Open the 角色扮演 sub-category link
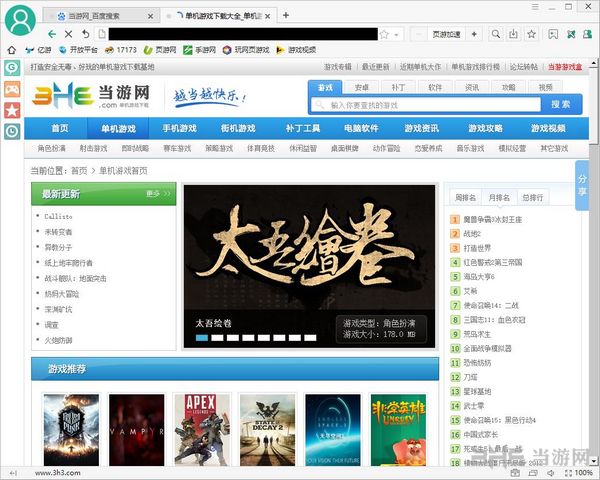The width and height of the screenshot is (600, 480). coord(52,148)
